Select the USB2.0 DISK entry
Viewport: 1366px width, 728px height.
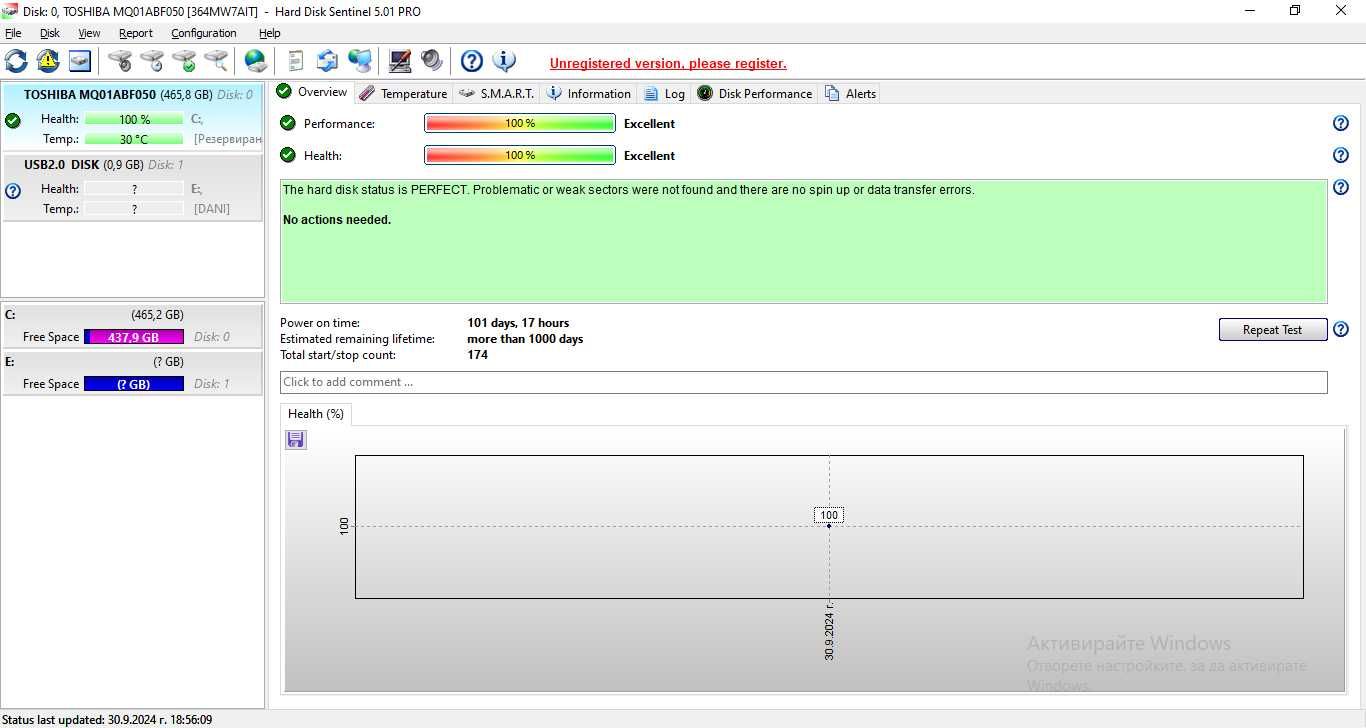click(133, 188)
